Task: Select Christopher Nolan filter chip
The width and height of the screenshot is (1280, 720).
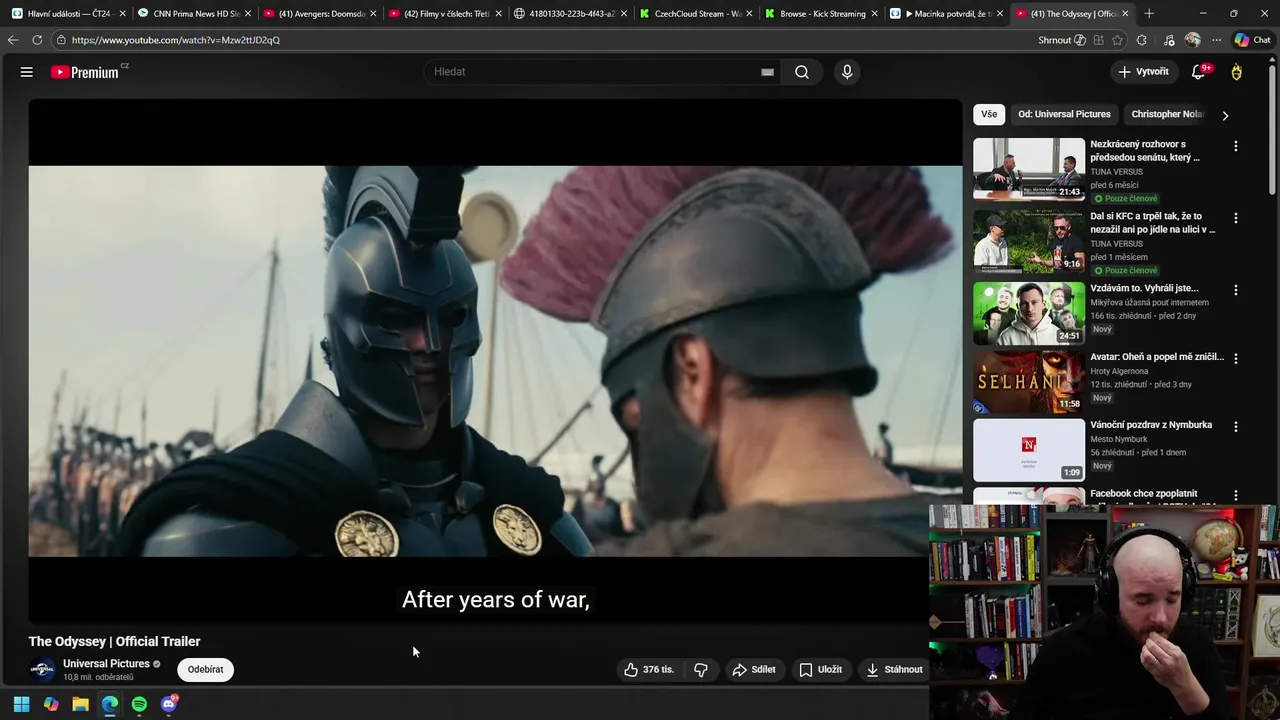Action: [1168, 114]
